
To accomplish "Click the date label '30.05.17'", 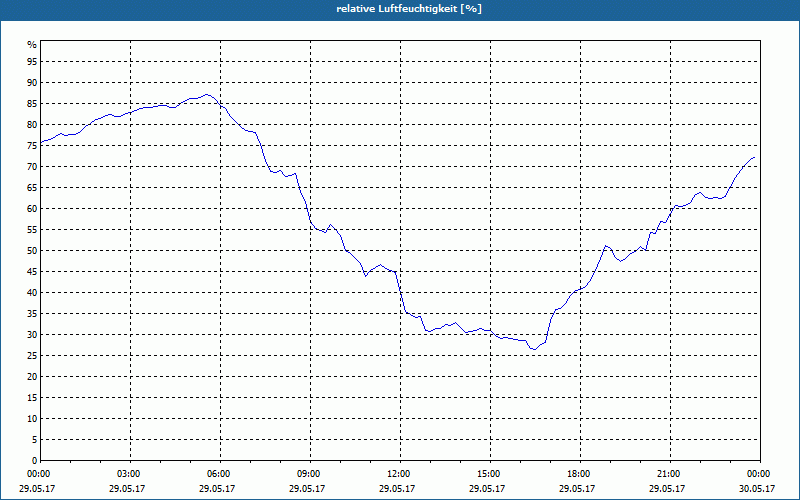I will [x=758, y=488].
